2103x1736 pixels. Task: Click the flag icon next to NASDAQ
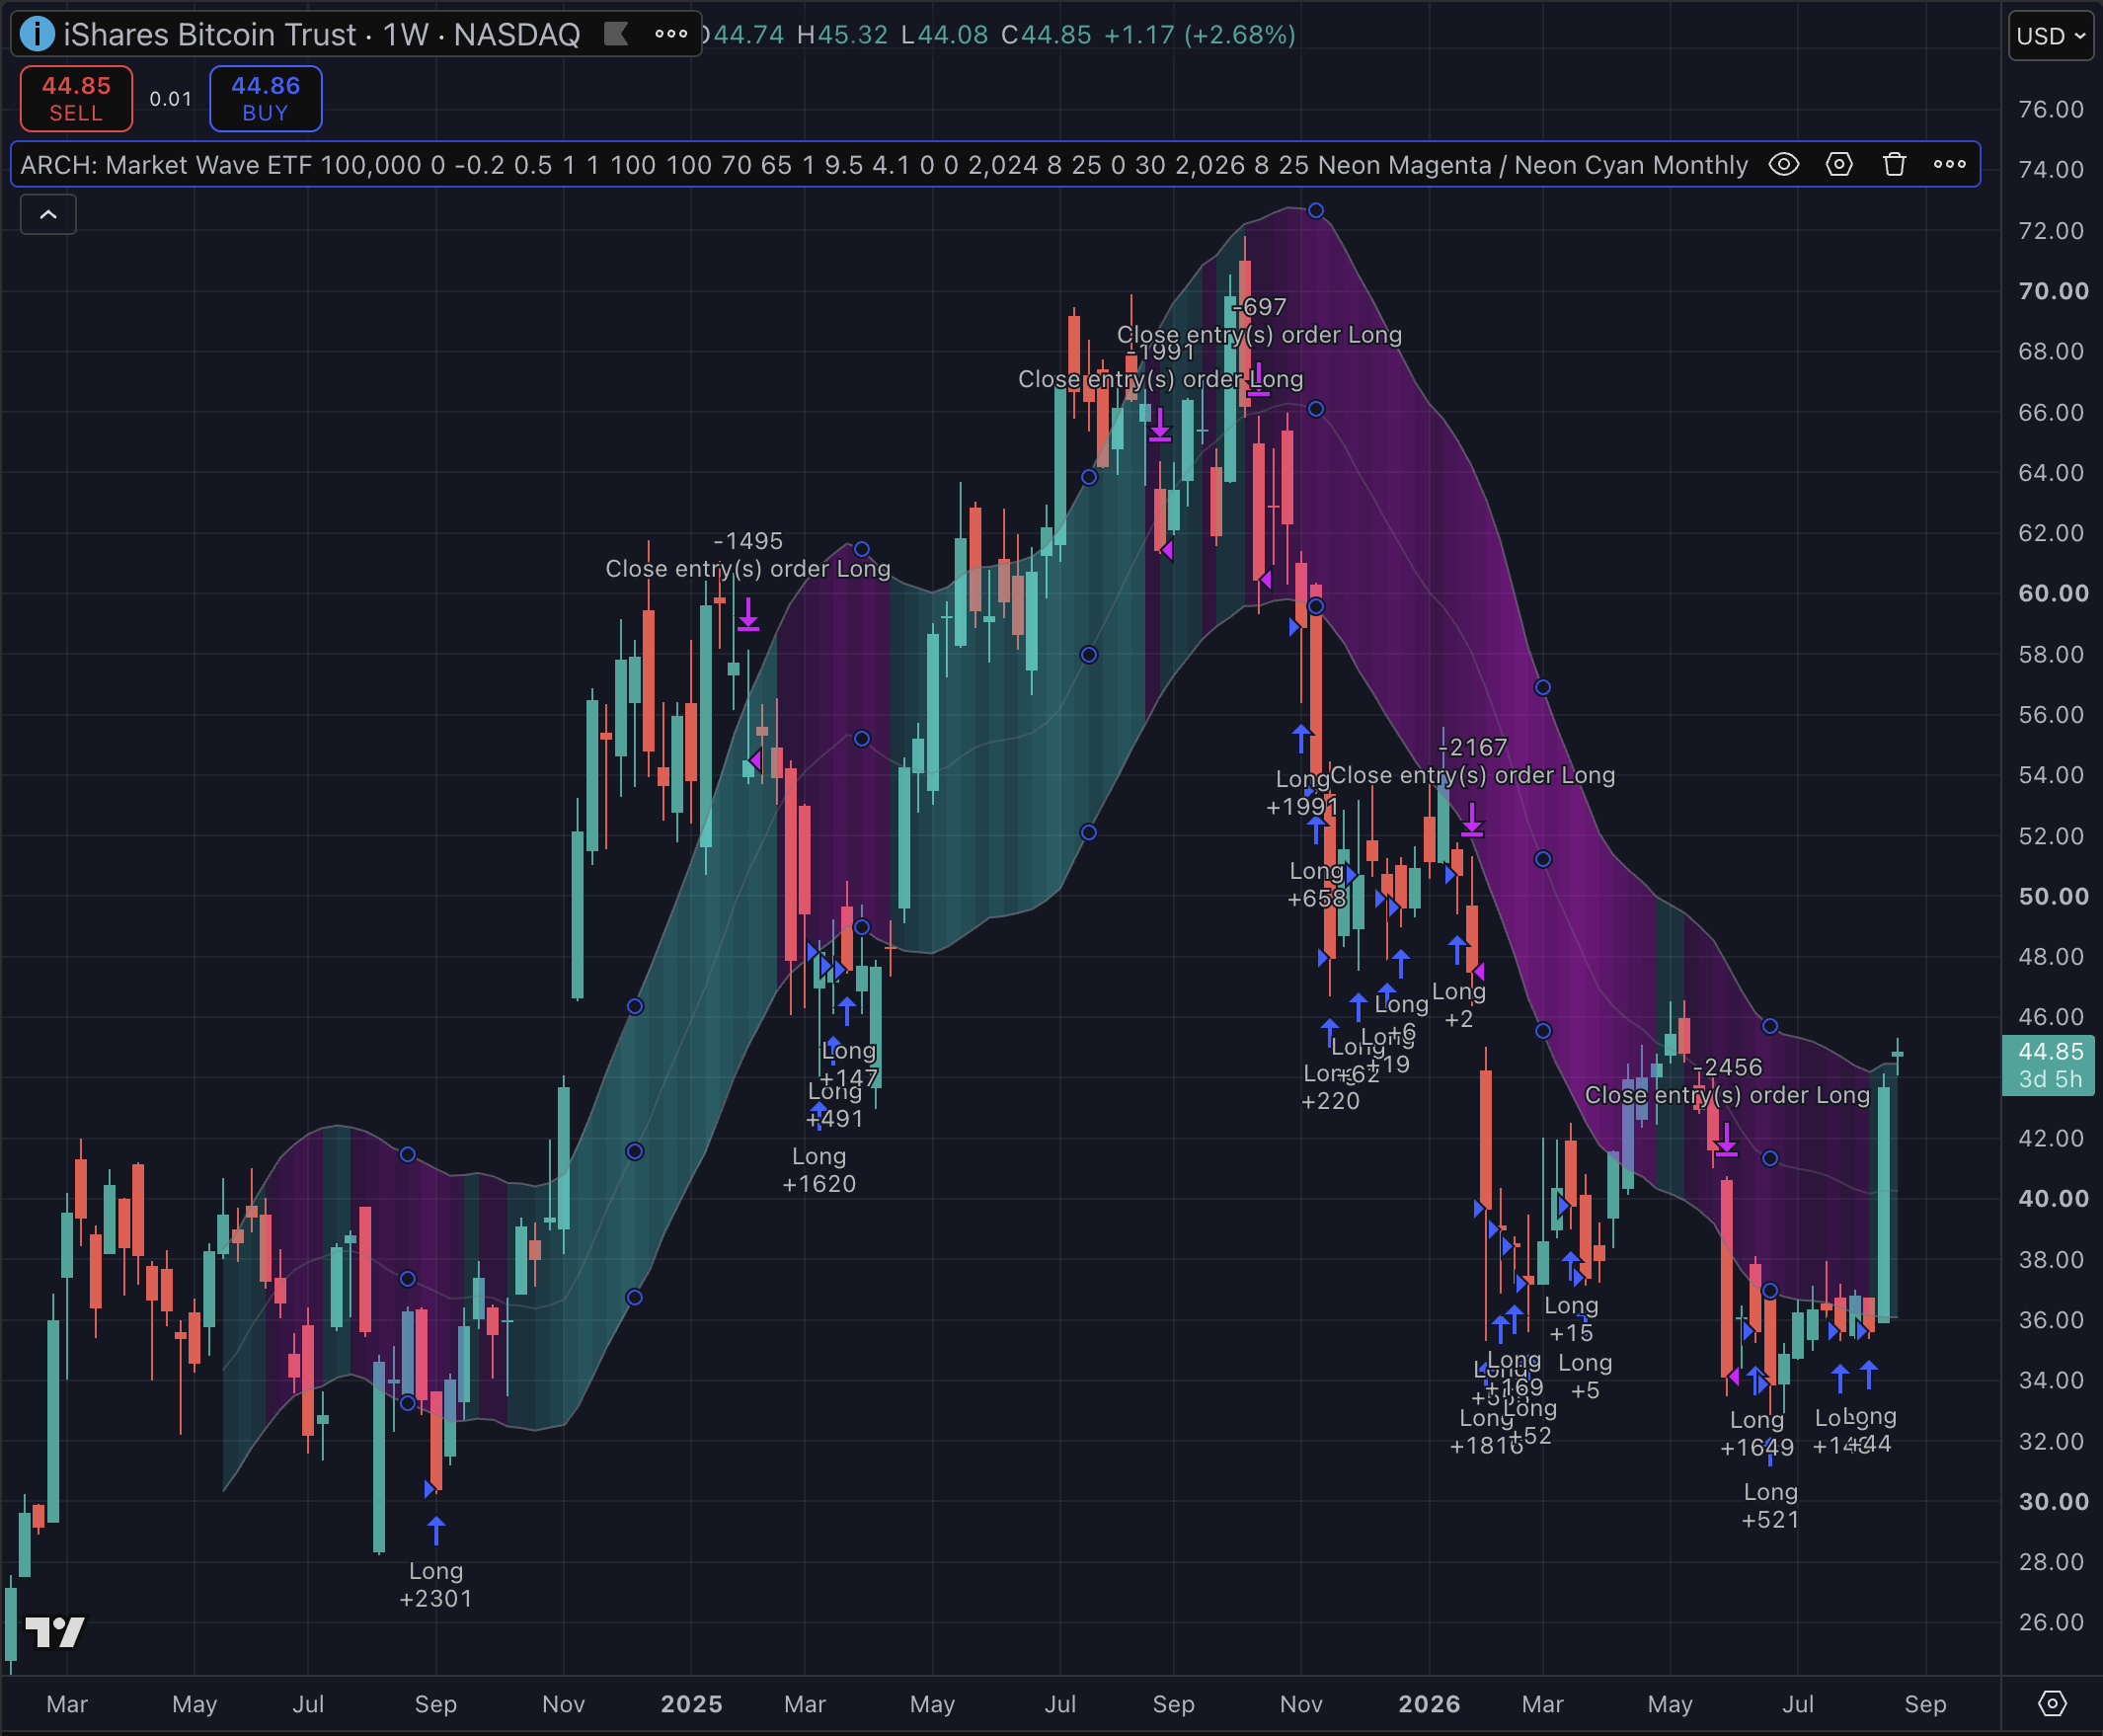tap(616, 34)
